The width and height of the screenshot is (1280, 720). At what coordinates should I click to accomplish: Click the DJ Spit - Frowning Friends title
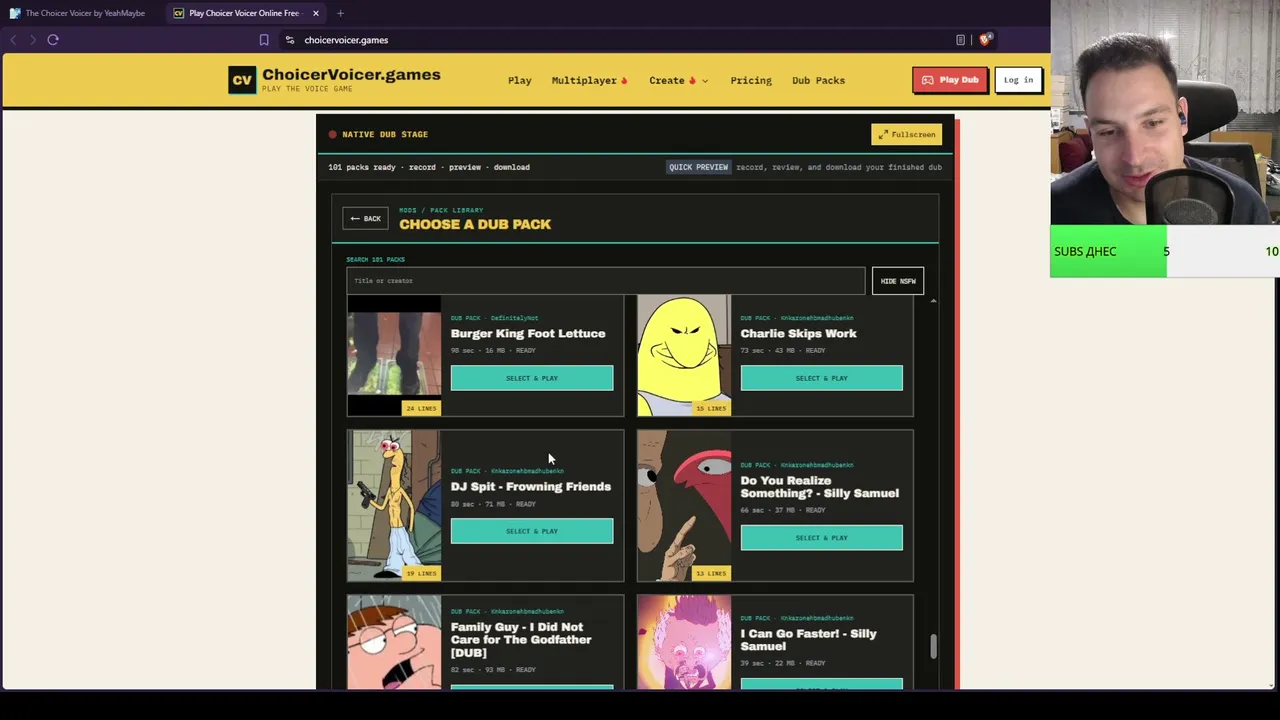point(531,487)
